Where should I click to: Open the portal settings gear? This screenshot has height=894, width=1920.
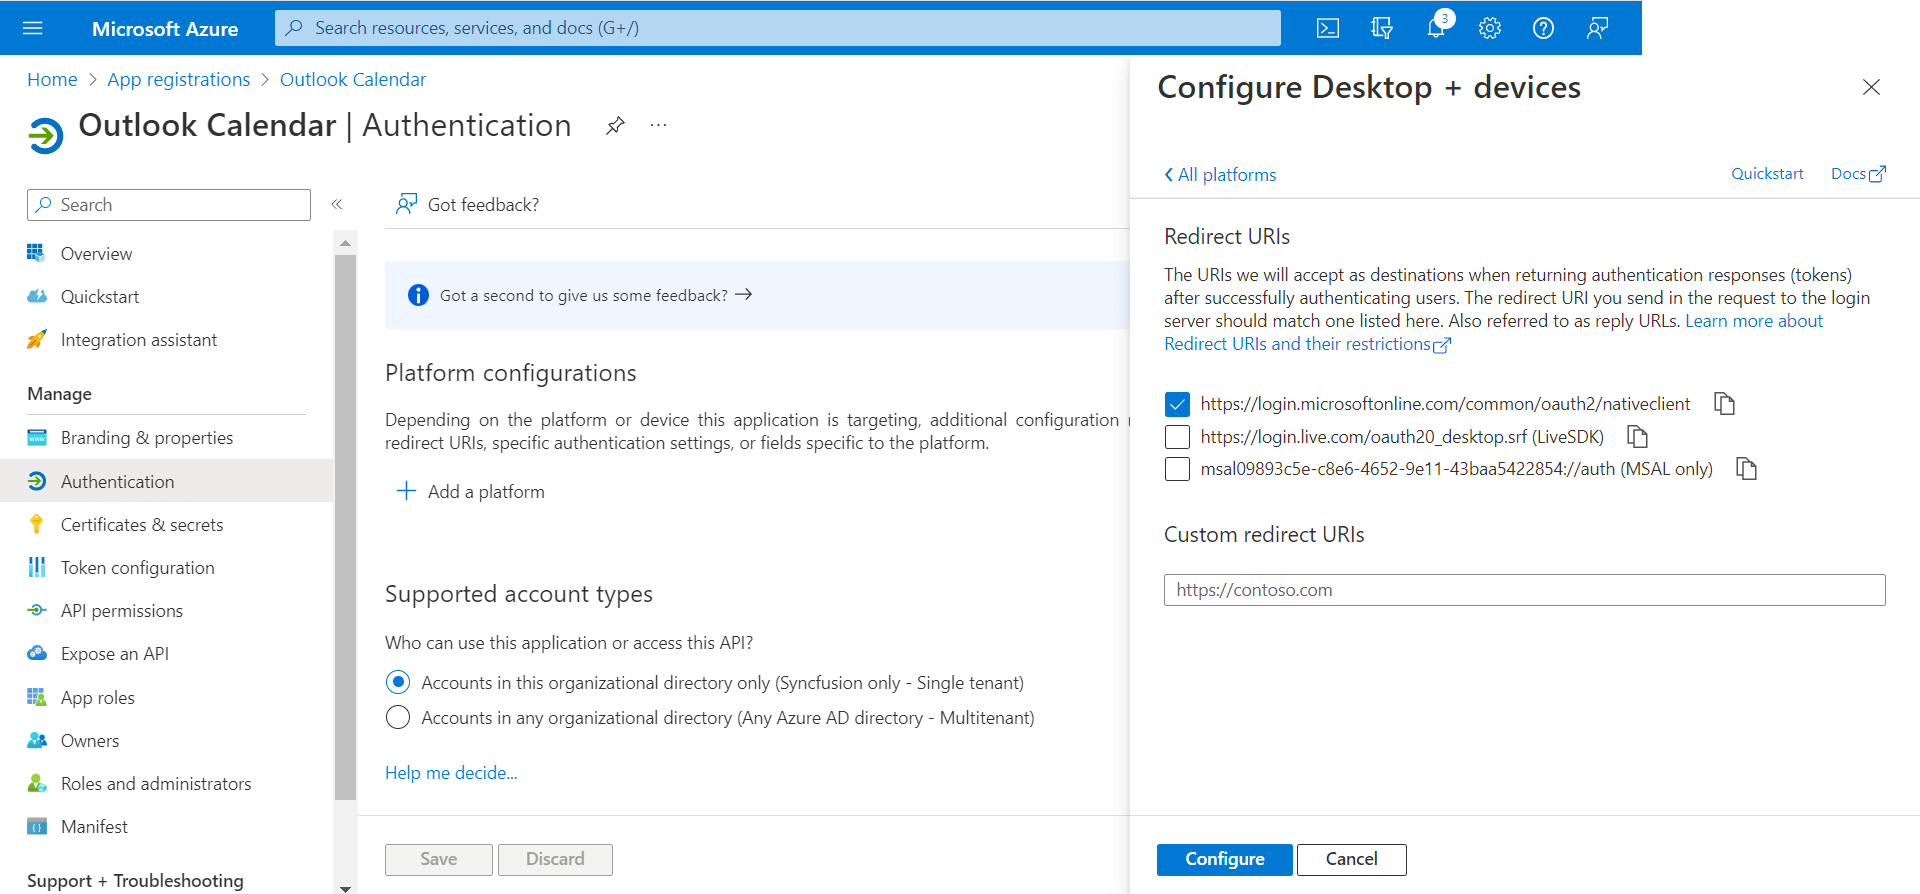[x=1490, y=28]
